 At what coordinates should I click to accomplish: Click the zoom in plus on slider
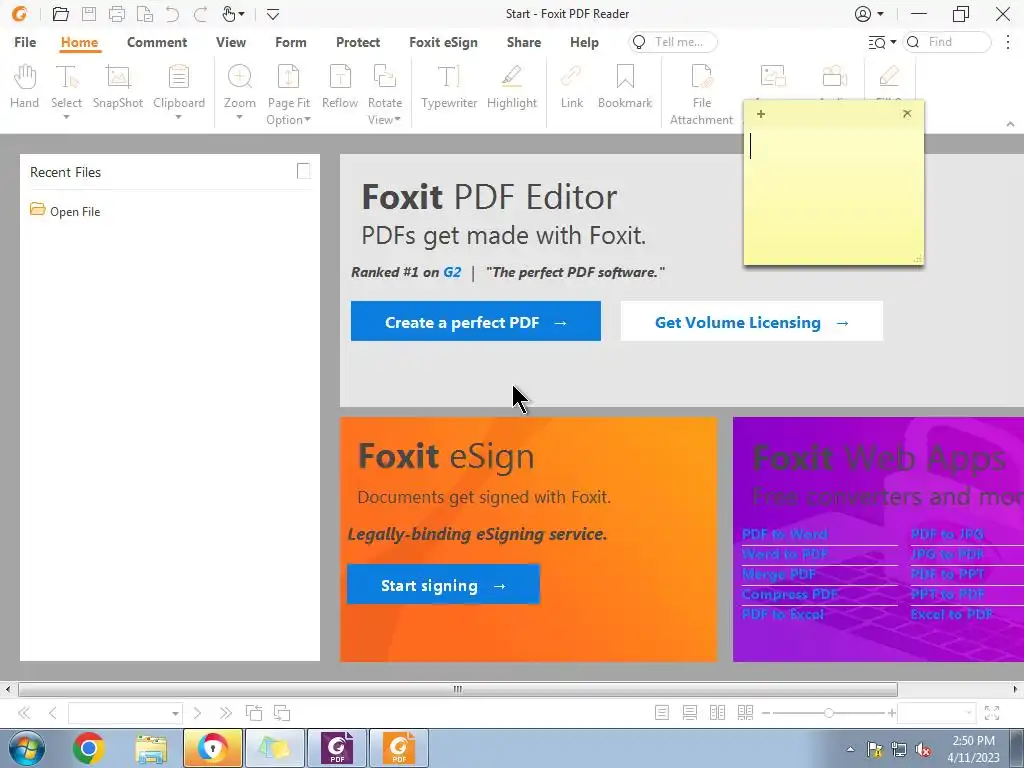pos(891,713)
